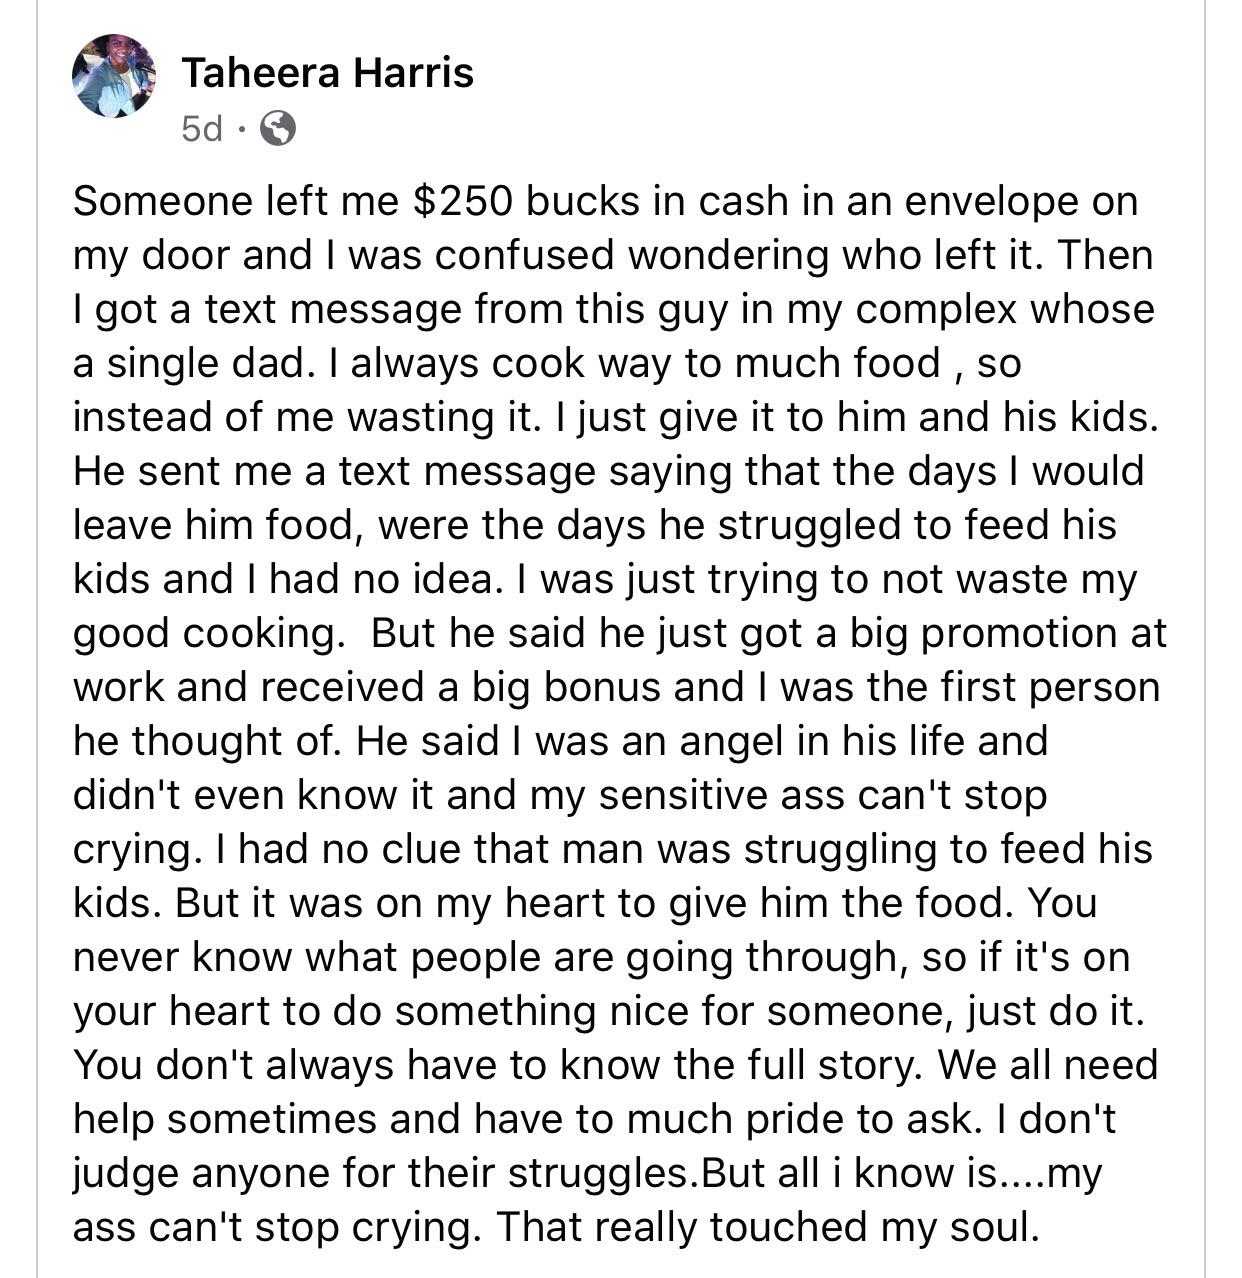
Task: Click the words "single dad" in the post
Action: pos(204,364)
